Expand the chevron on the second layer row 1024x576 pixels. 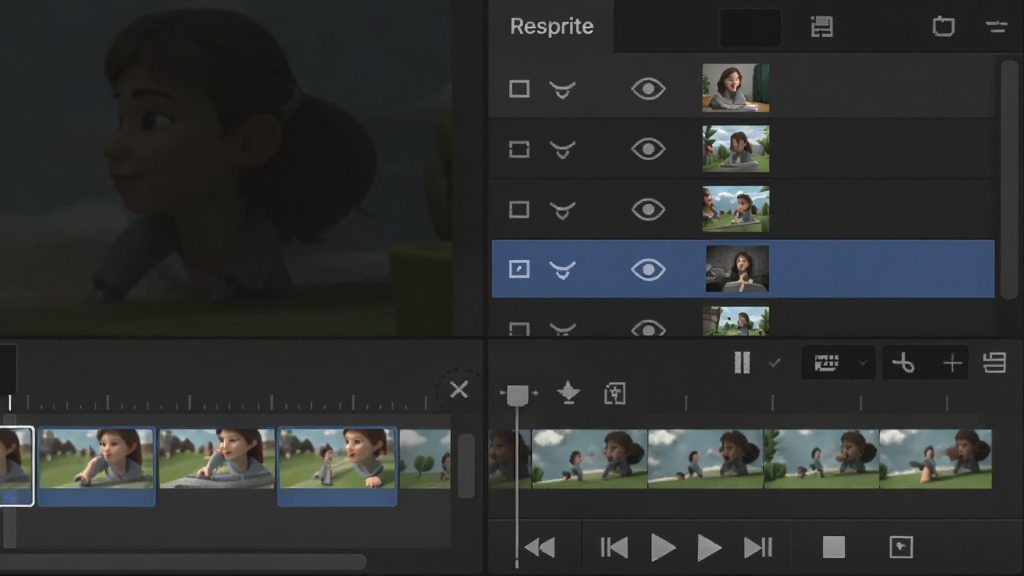click(562, 150)
